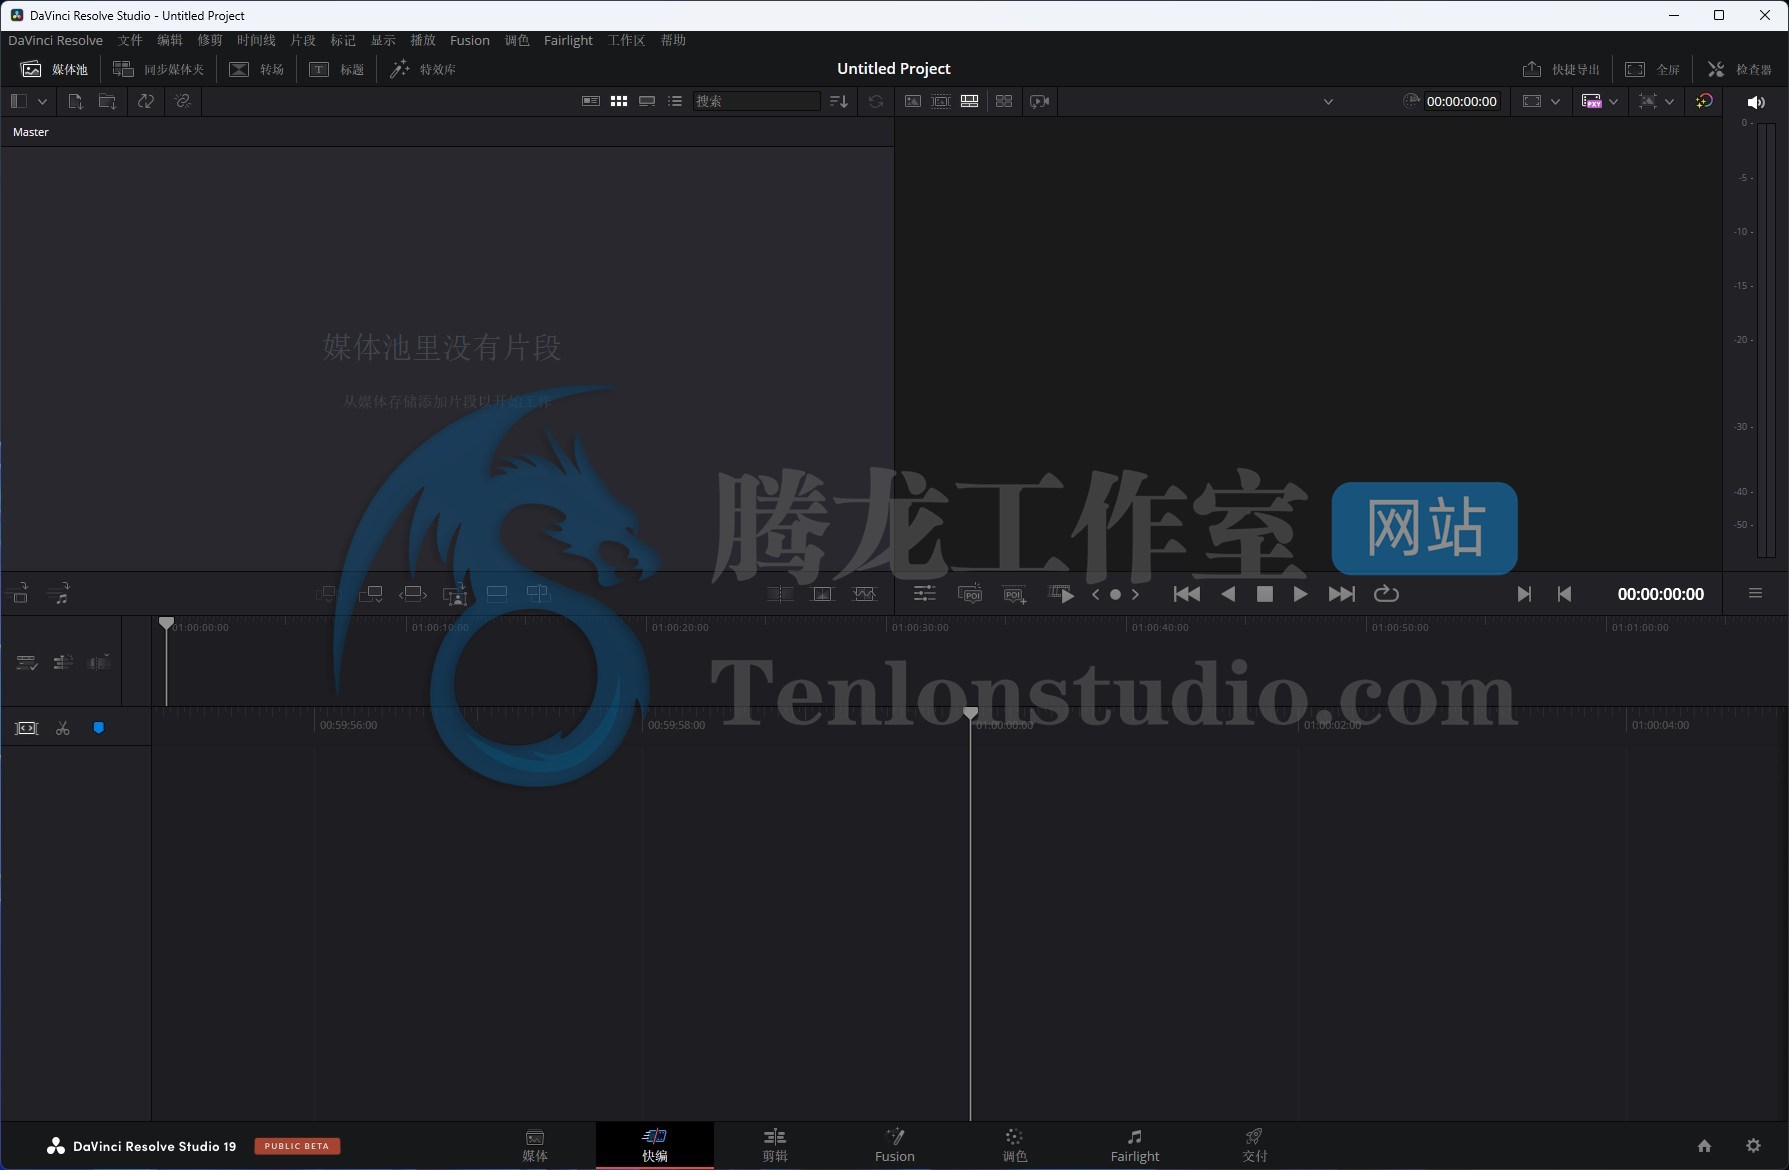
Task: Mute audio with the speaker icon
Action: (x=1755, y=102)
